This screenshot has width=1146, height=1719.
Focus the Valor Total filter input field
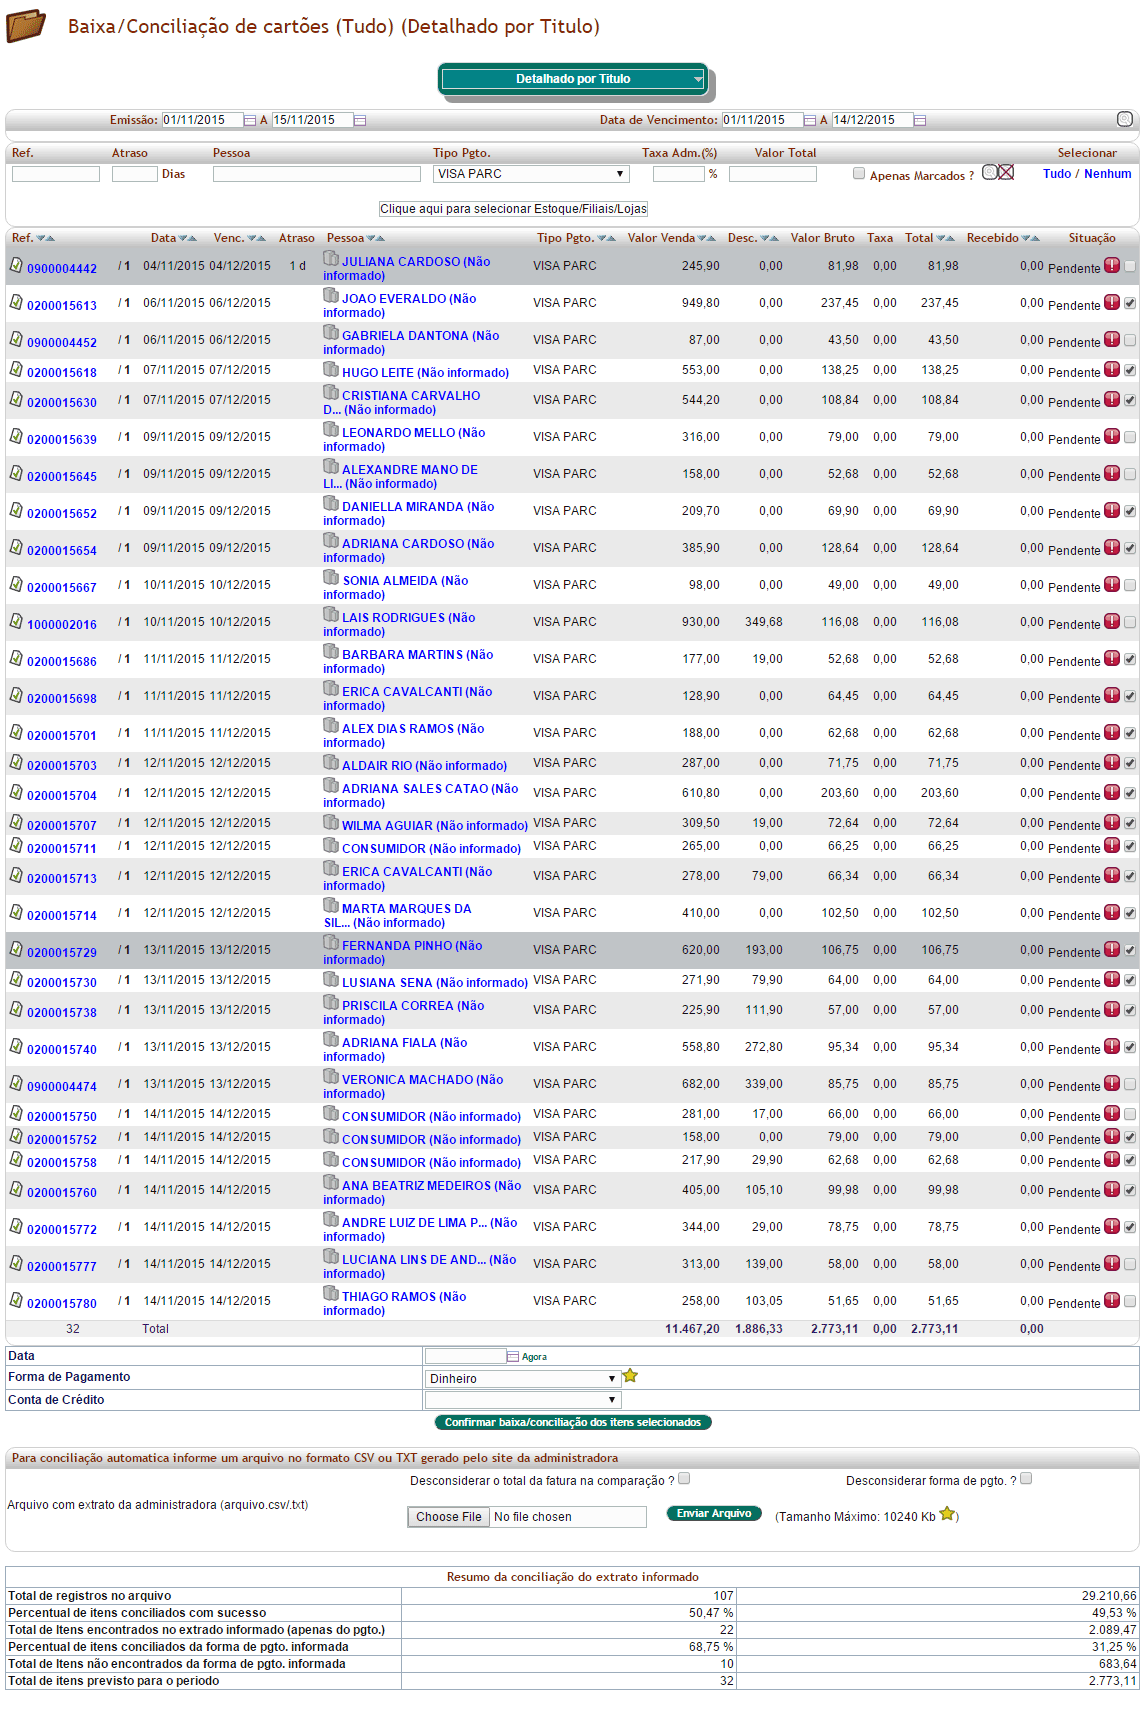pyautogui.click(x=773, y=174)
